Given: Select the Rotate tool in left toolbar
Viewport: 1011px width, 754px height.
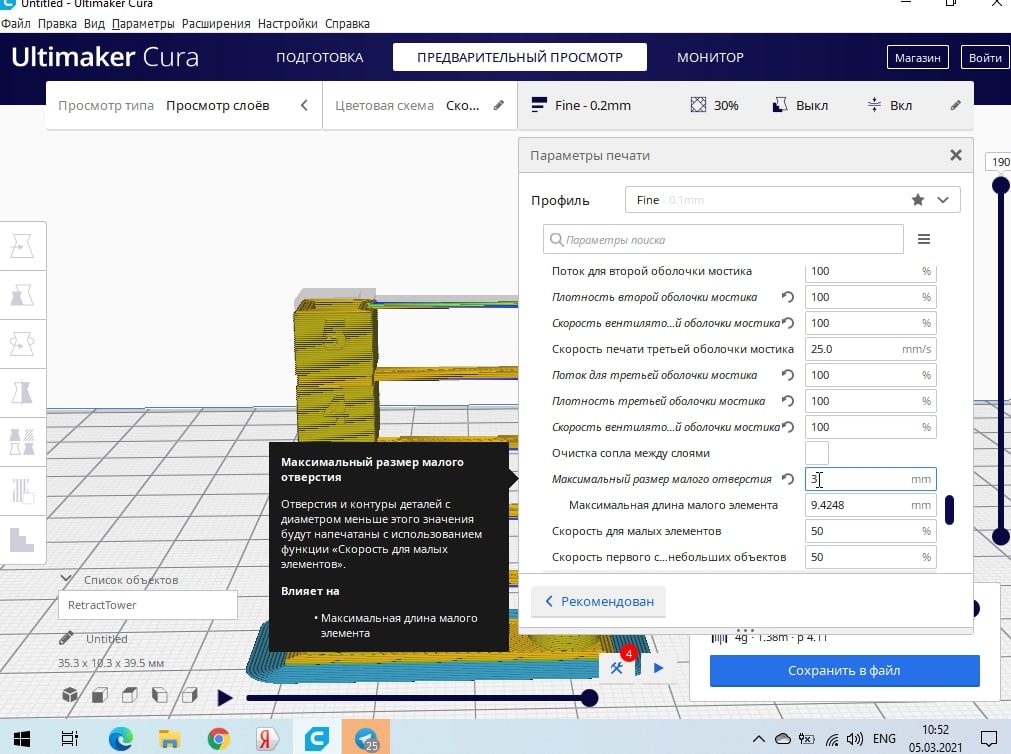Looking at the screenshot, I should point(23,344).
